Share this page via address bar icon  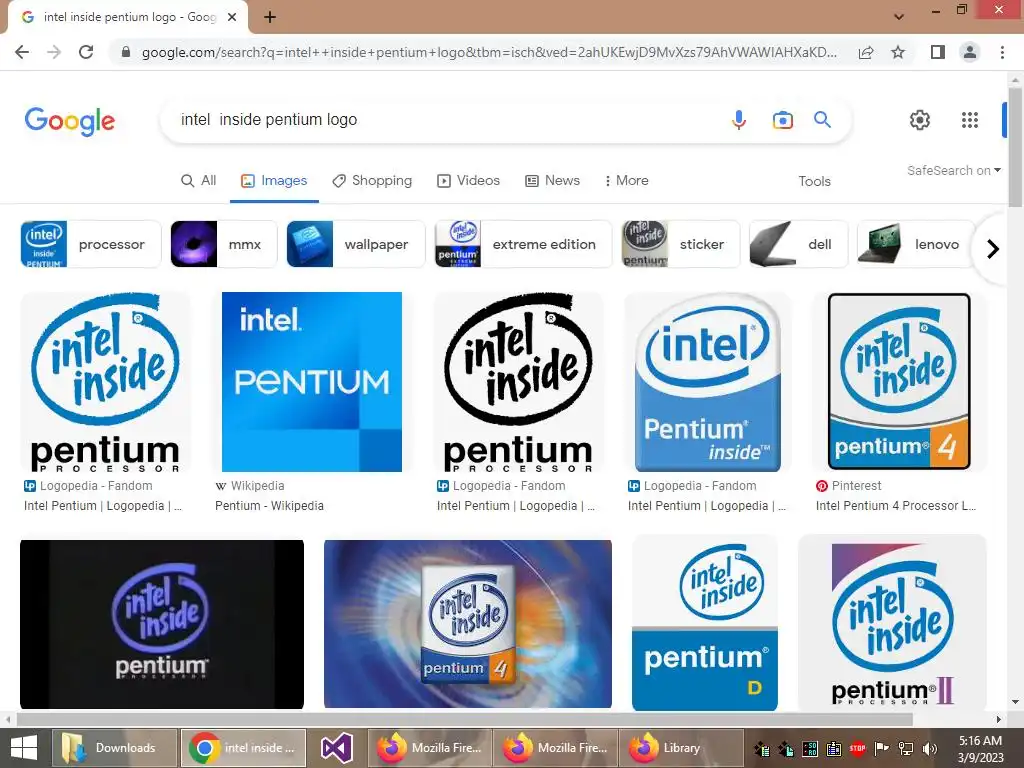pos(866,52)
